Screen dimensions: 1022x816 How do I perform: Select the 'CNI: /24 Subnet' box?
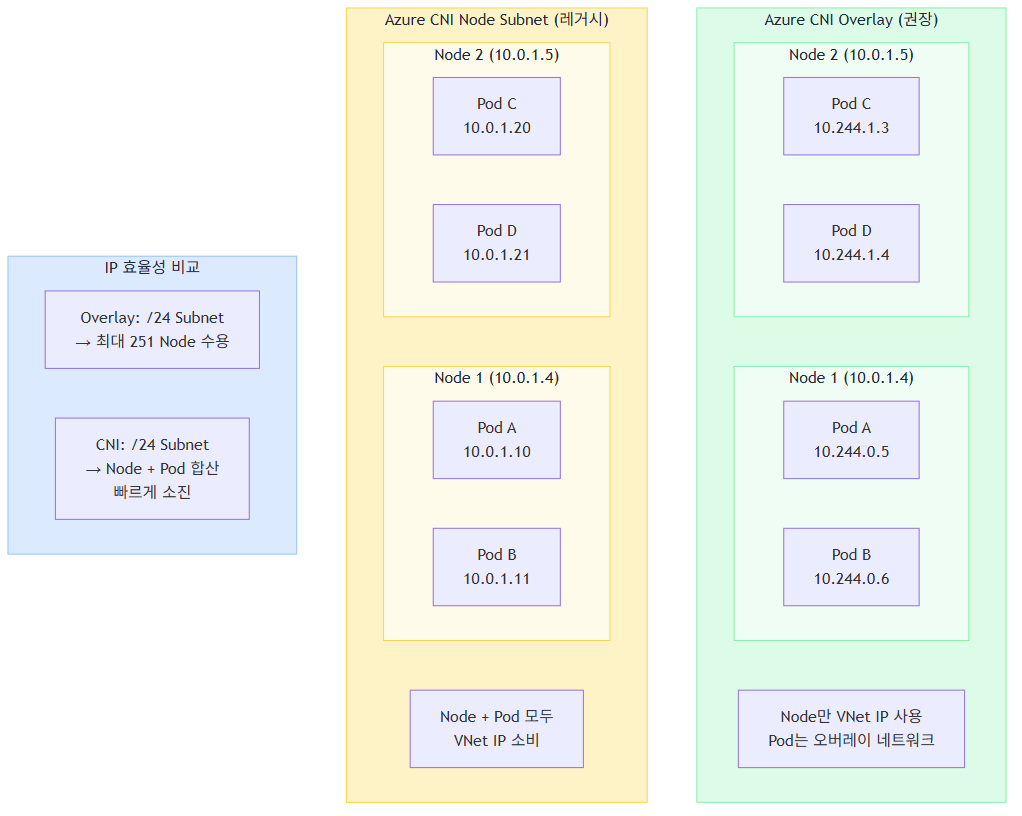point(152,469)
